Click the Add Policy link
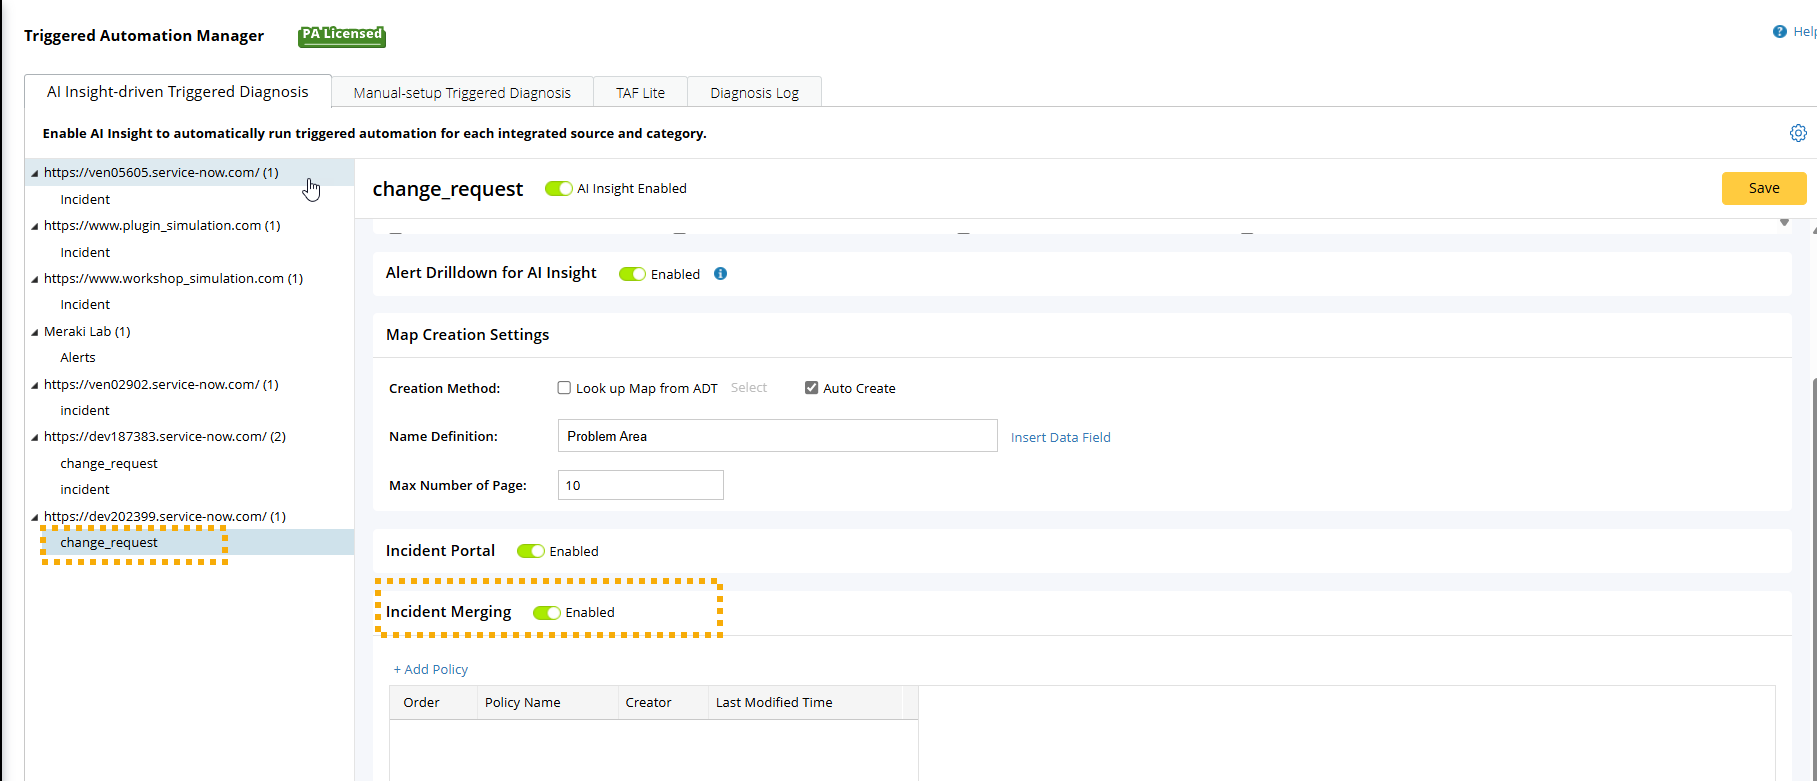Screen dimensions: 1817x781 (x=431, y=669)
